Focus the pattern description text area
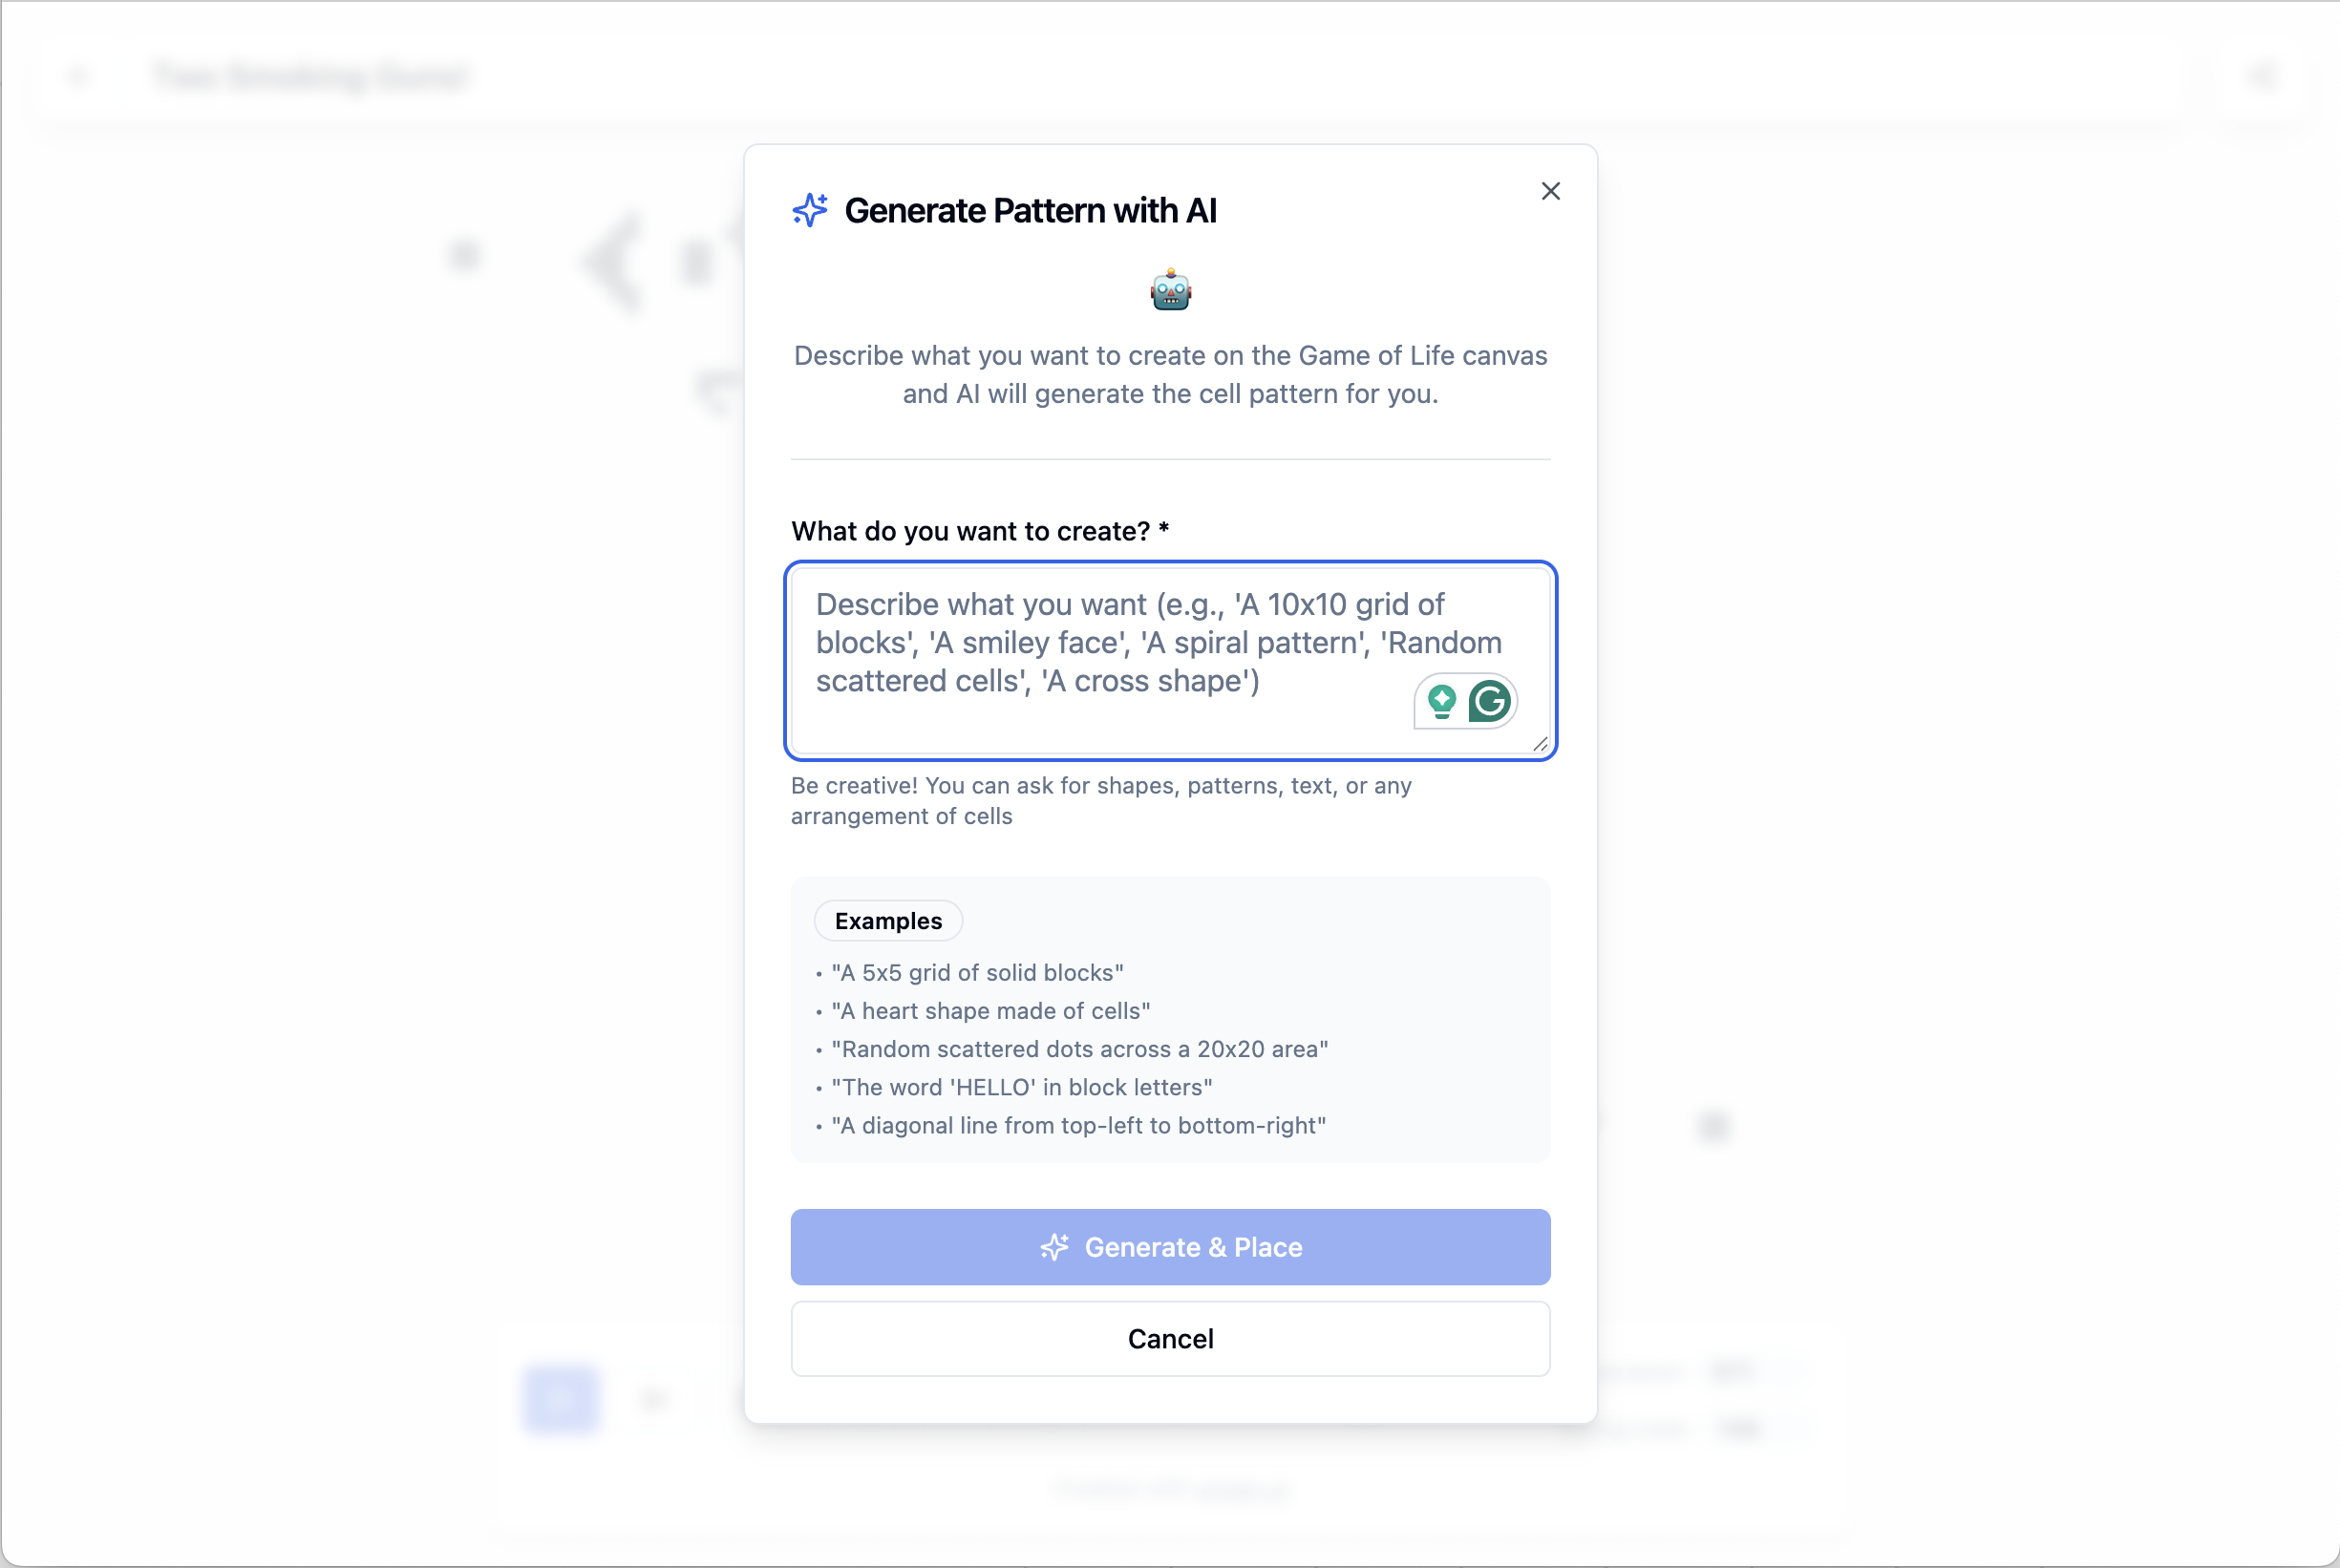Screen dimensions: 2340x1568 (1170, 661)
